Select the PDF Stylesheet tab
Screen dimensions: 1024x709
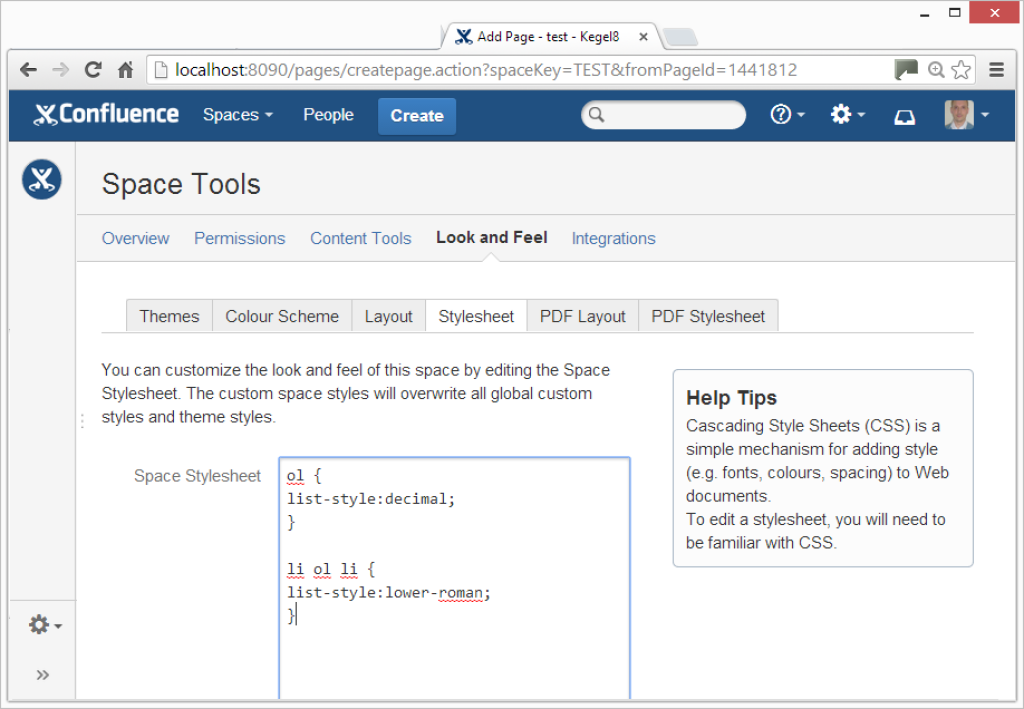coord(708,316)
